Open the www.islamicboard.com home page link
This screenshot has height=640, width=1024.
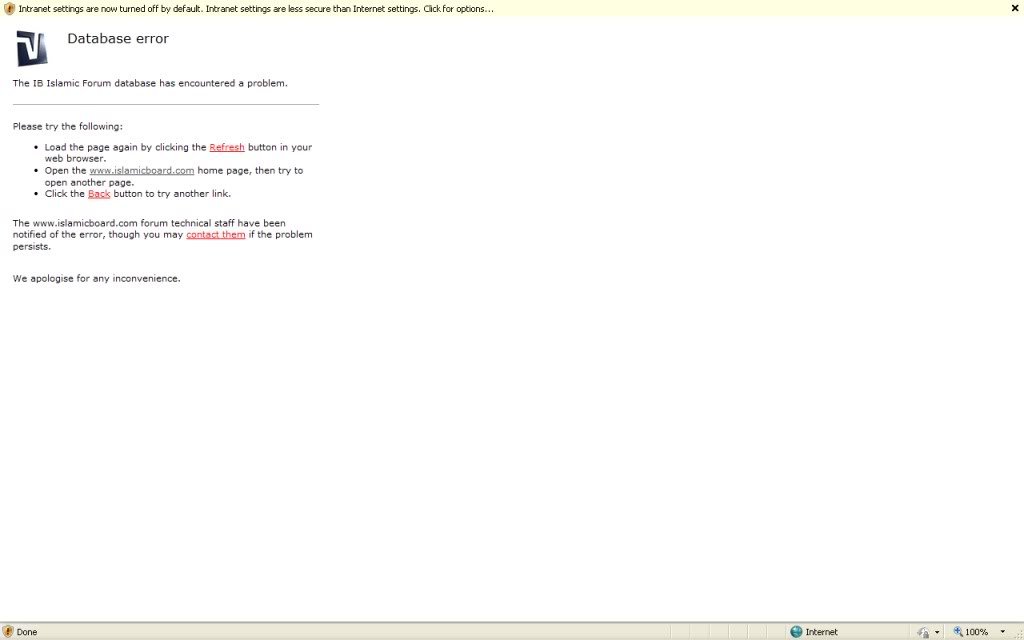(x=142, y=170)
